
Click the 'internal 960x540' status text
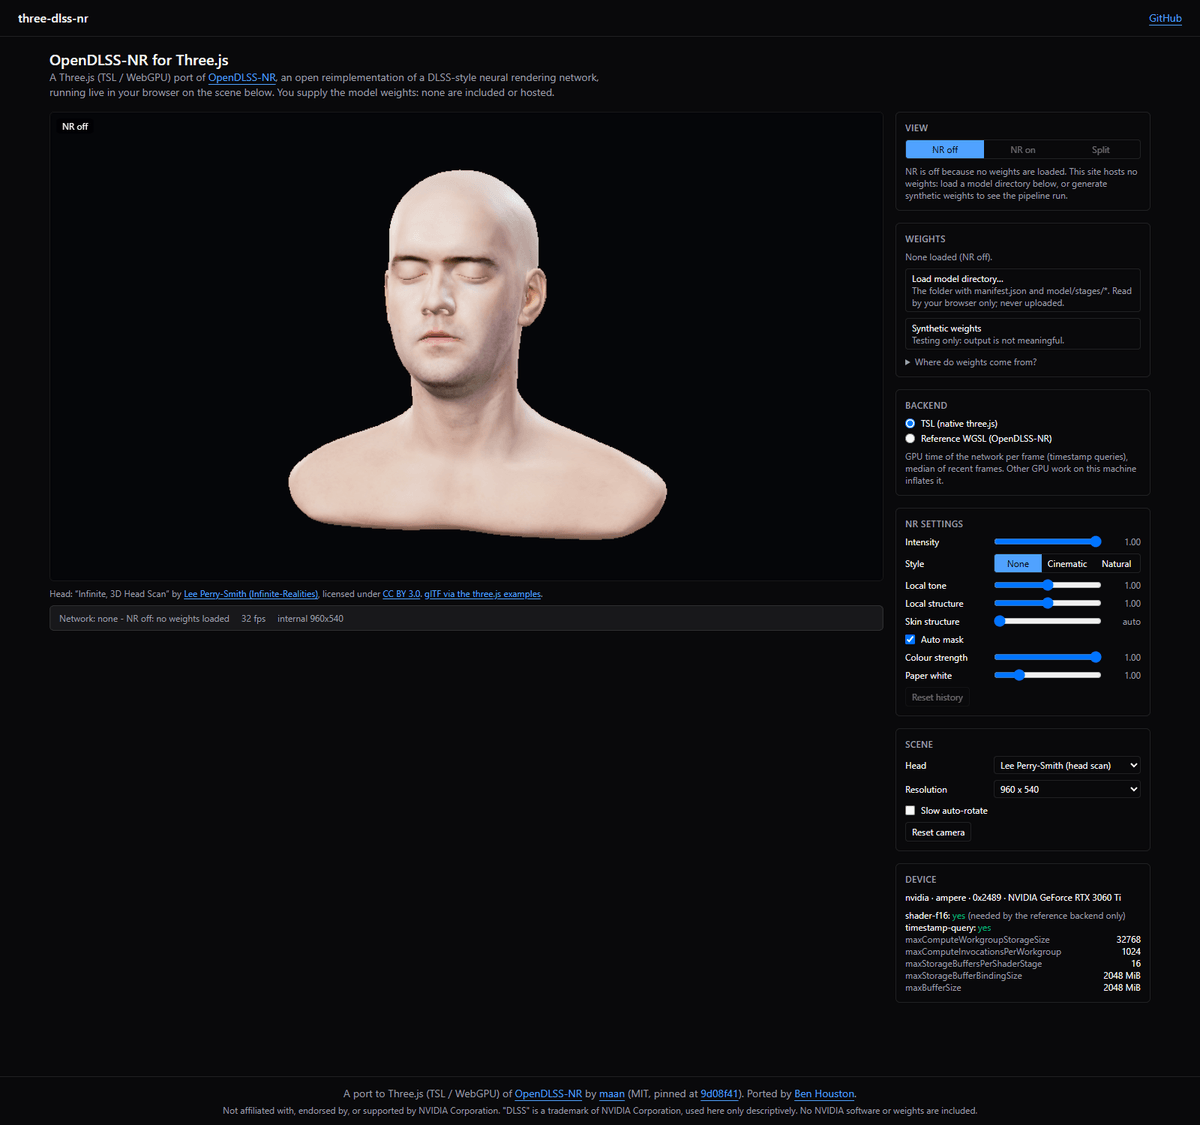(310, 619)
